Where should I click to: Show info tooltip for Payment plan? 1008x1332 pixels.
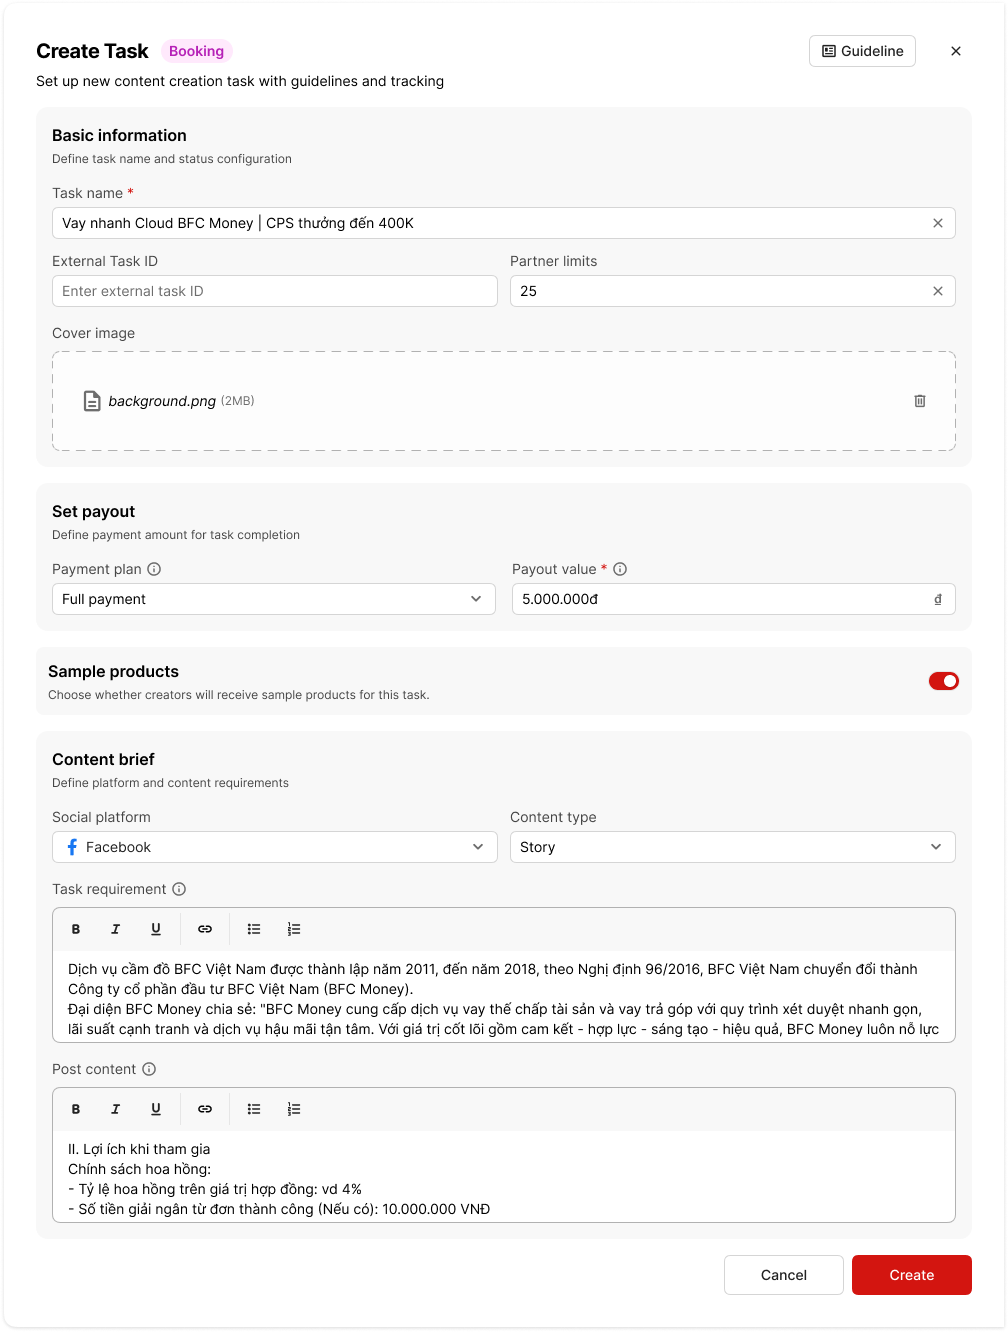(154, 569)
